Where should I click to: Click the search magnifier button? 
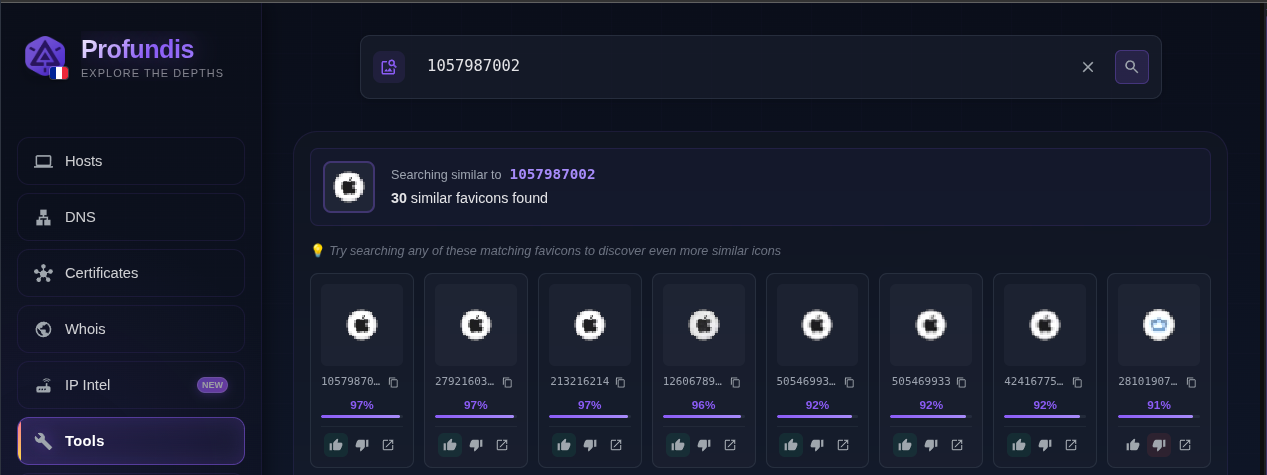click(x=1131, y=67)
